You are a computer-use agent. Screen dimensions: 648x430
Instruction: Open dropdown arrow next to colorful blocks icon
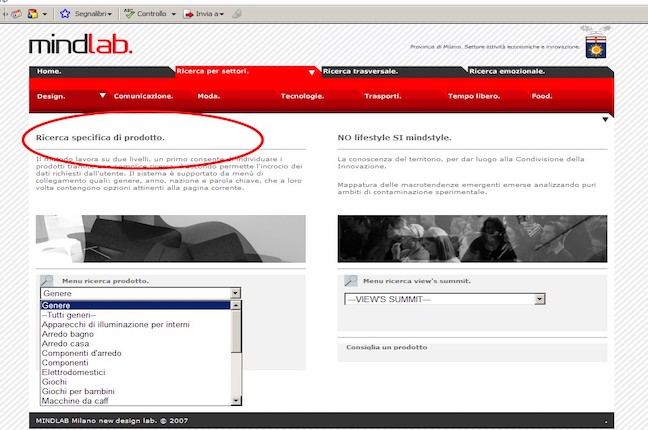[x=45, y=14]
